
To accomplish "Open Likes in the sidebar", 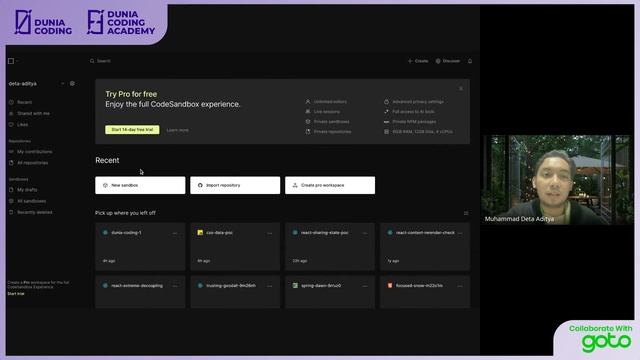I will [x=22, y=124].
